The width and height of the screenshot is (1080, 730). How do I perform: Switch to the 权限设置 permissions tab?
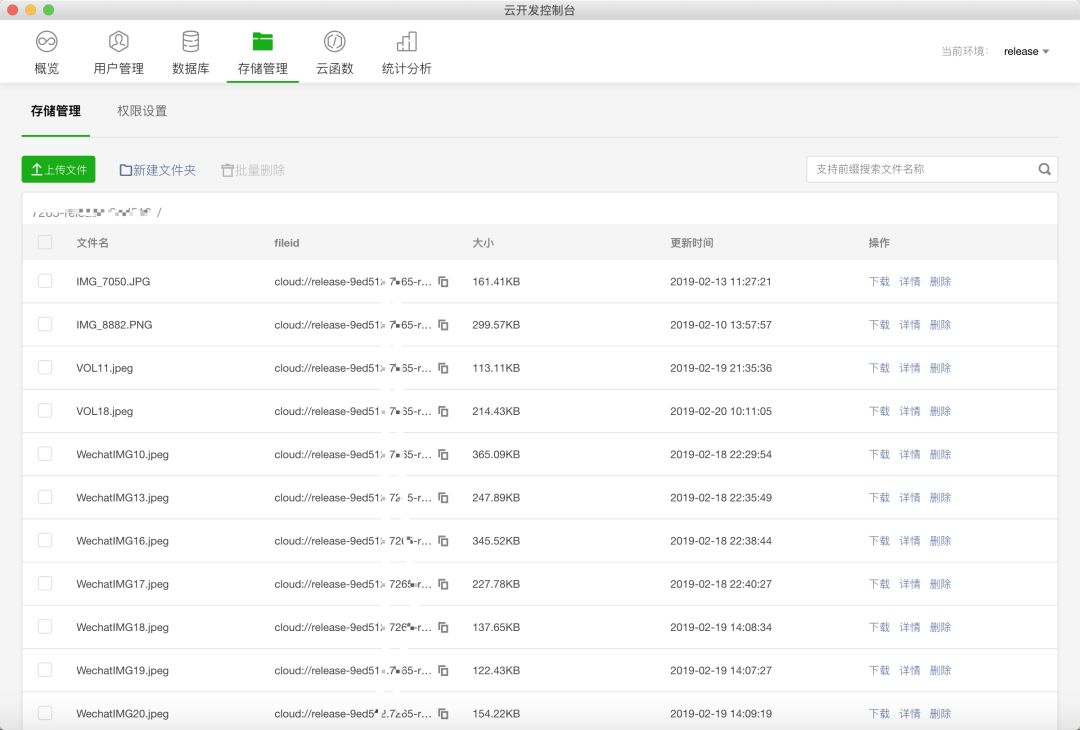click(142, 111)
